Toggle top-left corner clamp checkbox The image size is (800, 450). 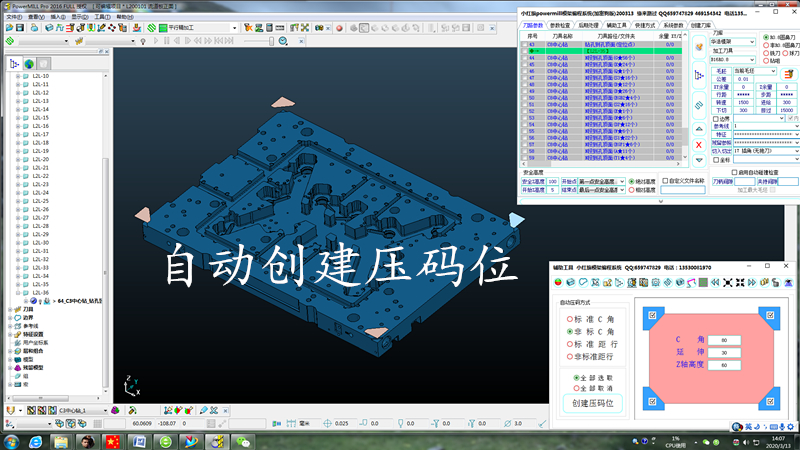[x=652, y=315]
